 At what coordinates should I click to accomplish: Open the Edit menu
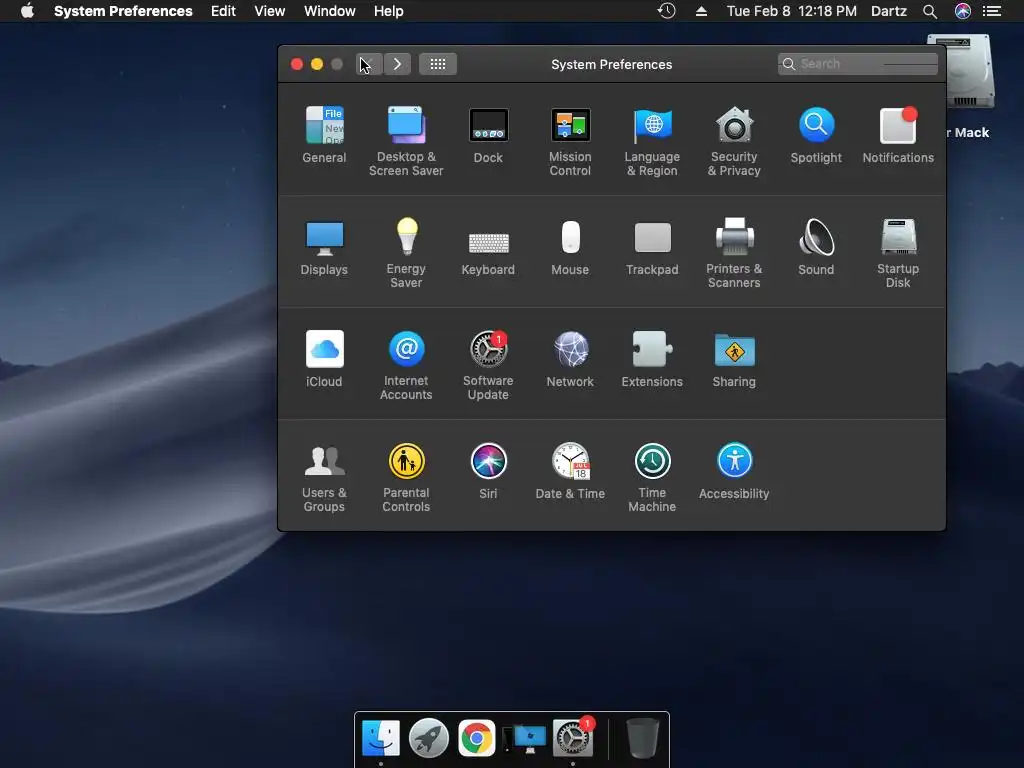[x=223, y=11]
